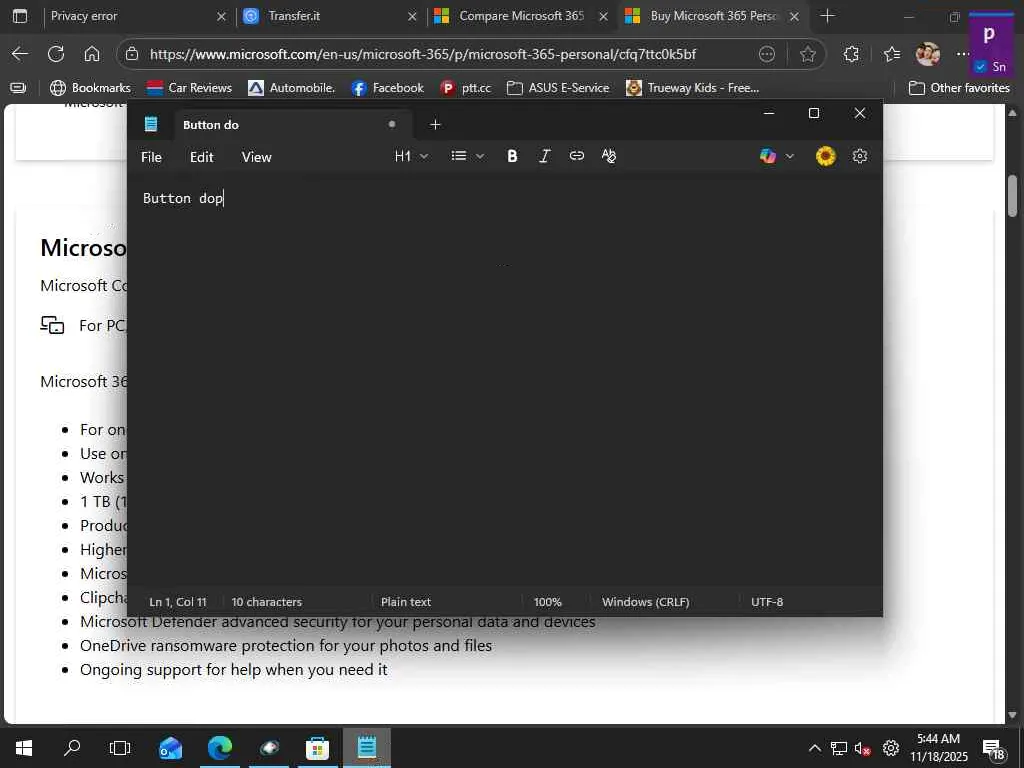Open the File menu in Notepad
1024x768 pixels.
151,157
